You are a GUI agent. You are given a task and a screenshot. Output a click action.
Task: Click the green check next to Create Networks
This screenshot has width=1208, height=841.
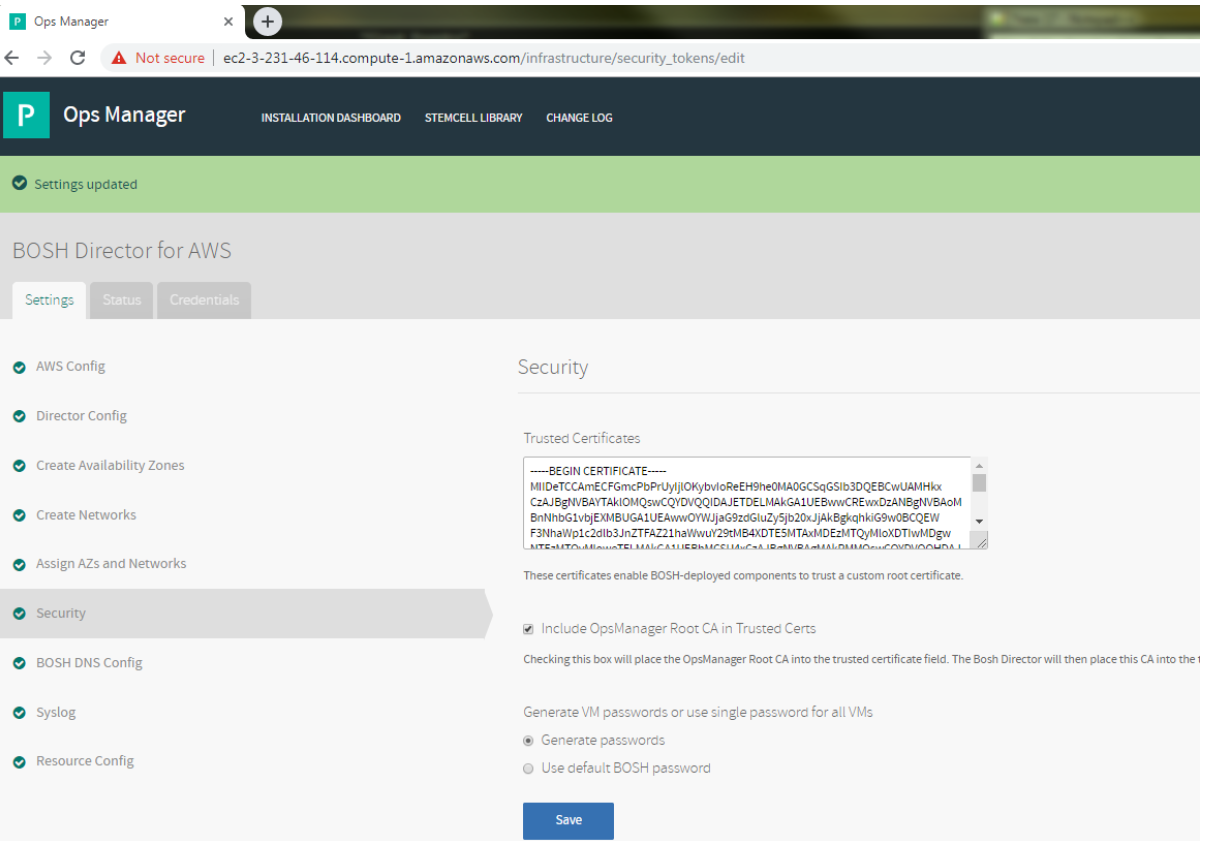pos(19,515)
